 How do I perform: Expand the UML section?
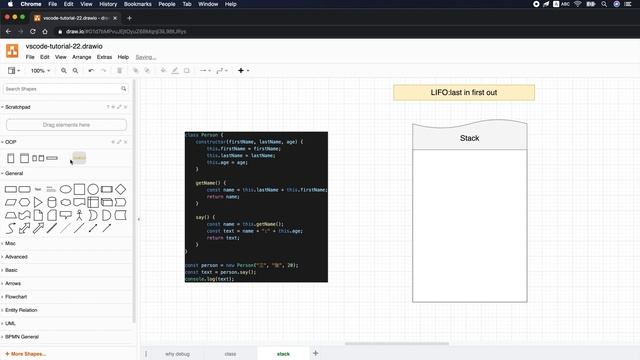point(10,323)
